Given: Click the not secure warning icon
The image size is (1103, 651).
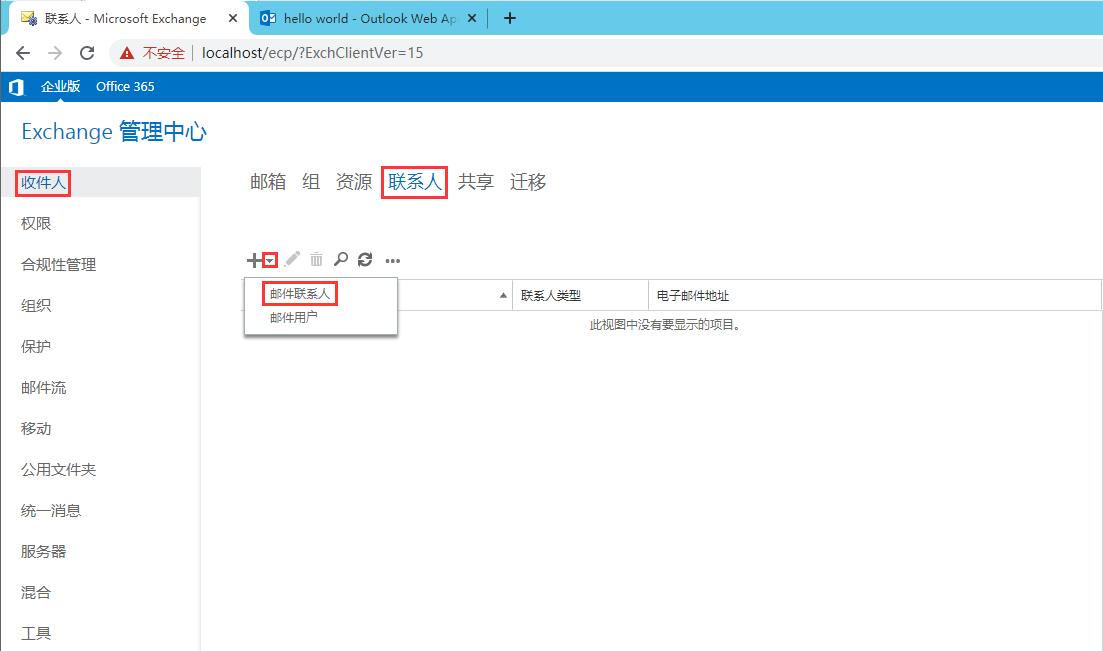Looking at the screenshot, I should point(127,53).
